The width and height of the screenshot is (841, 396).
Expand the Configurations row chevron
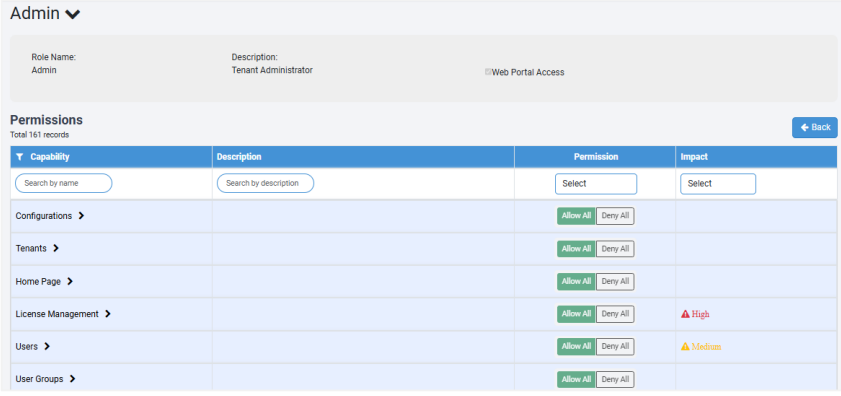pos(81,216)
